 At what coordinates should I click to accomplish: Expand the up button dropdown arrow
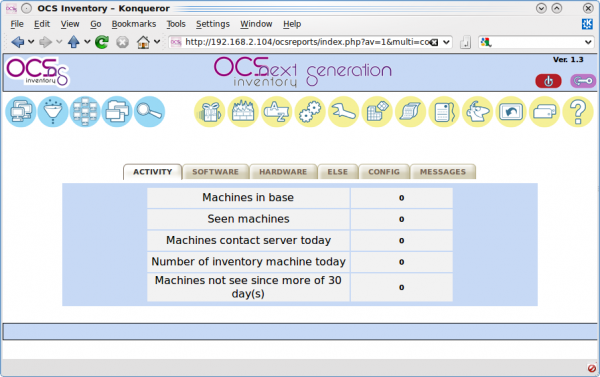click(87, 41)
